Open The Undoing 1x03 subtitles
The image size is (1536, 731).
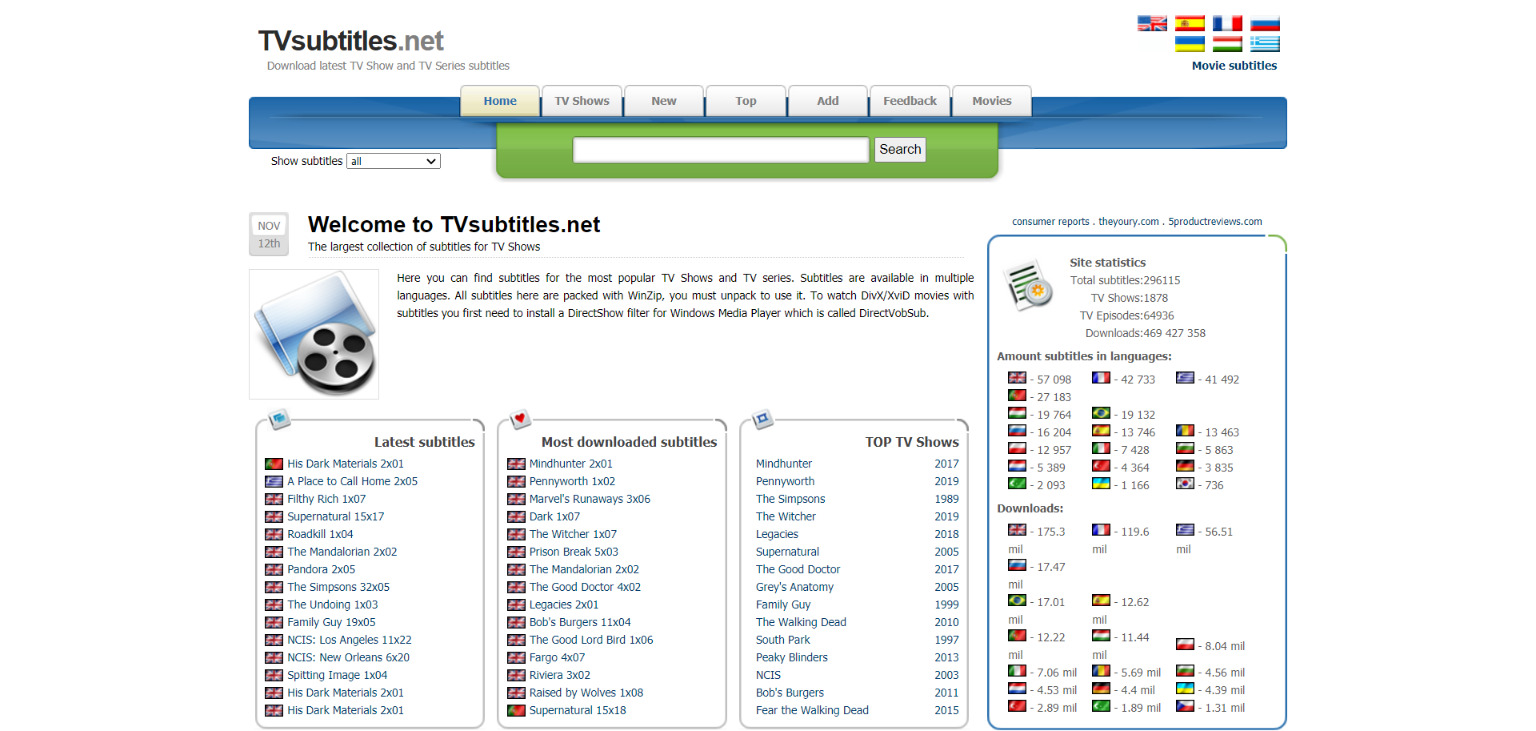tap(333, 605)
